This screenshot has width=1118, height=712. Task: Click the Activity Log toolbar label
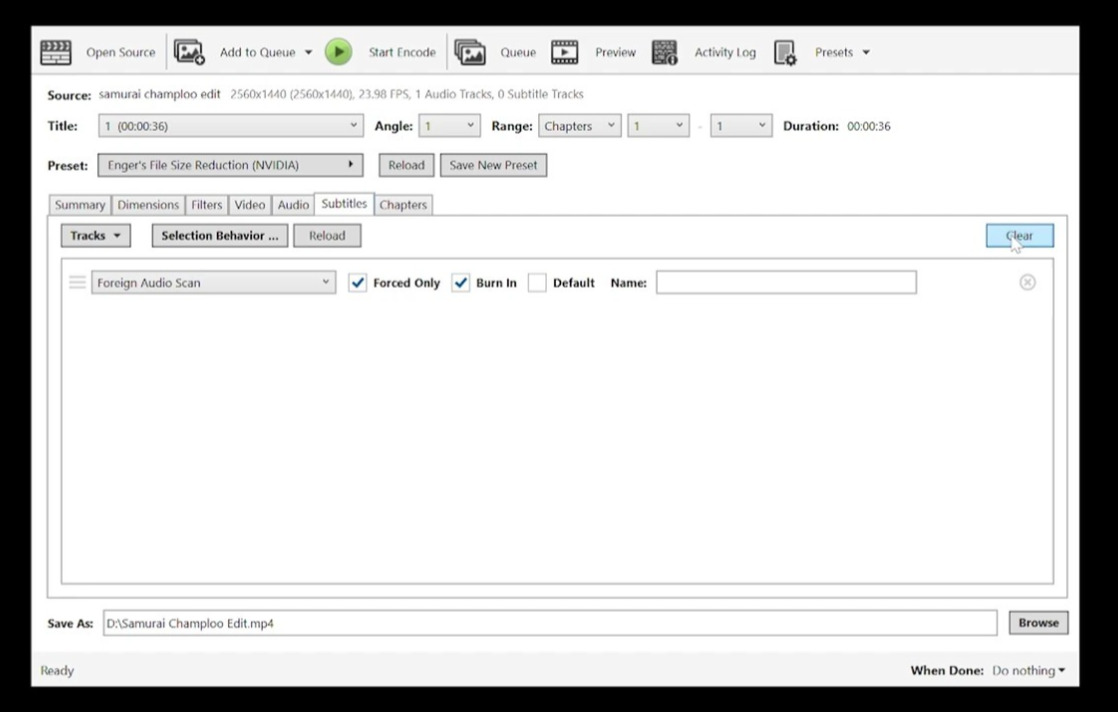(x=725, y=52)
